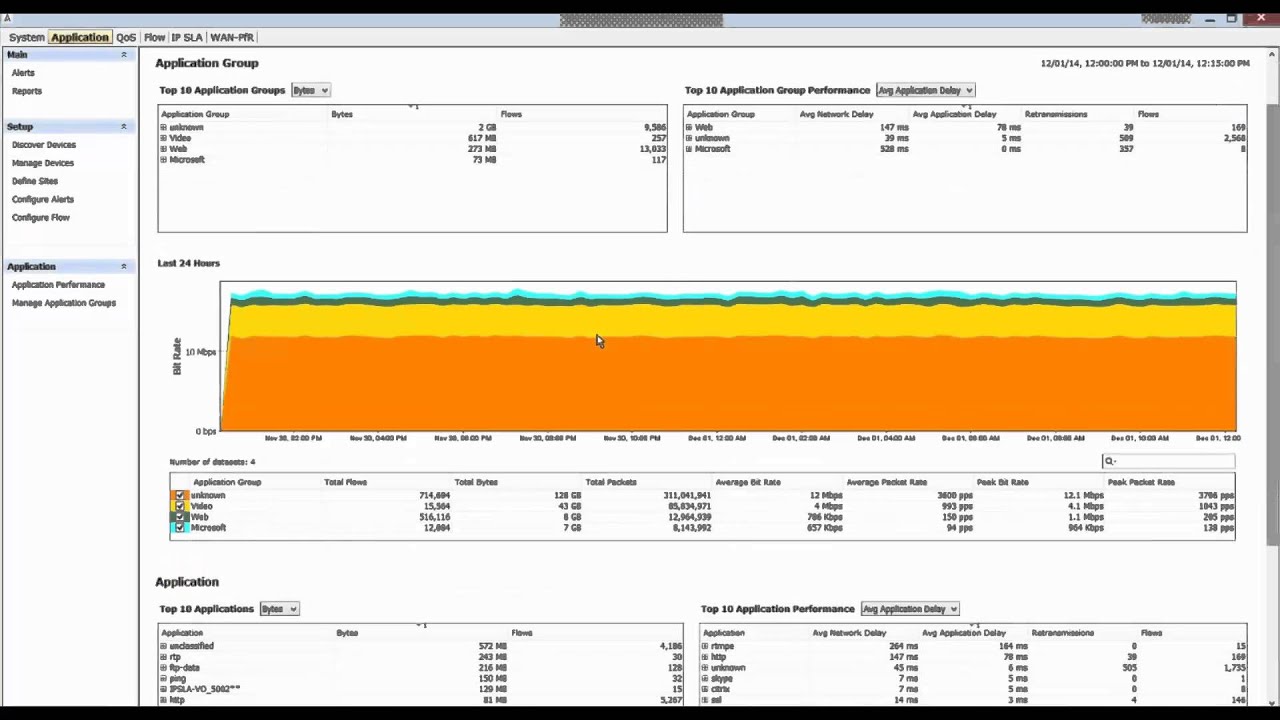Open Define Sites in Setup

tap(35, 181)
